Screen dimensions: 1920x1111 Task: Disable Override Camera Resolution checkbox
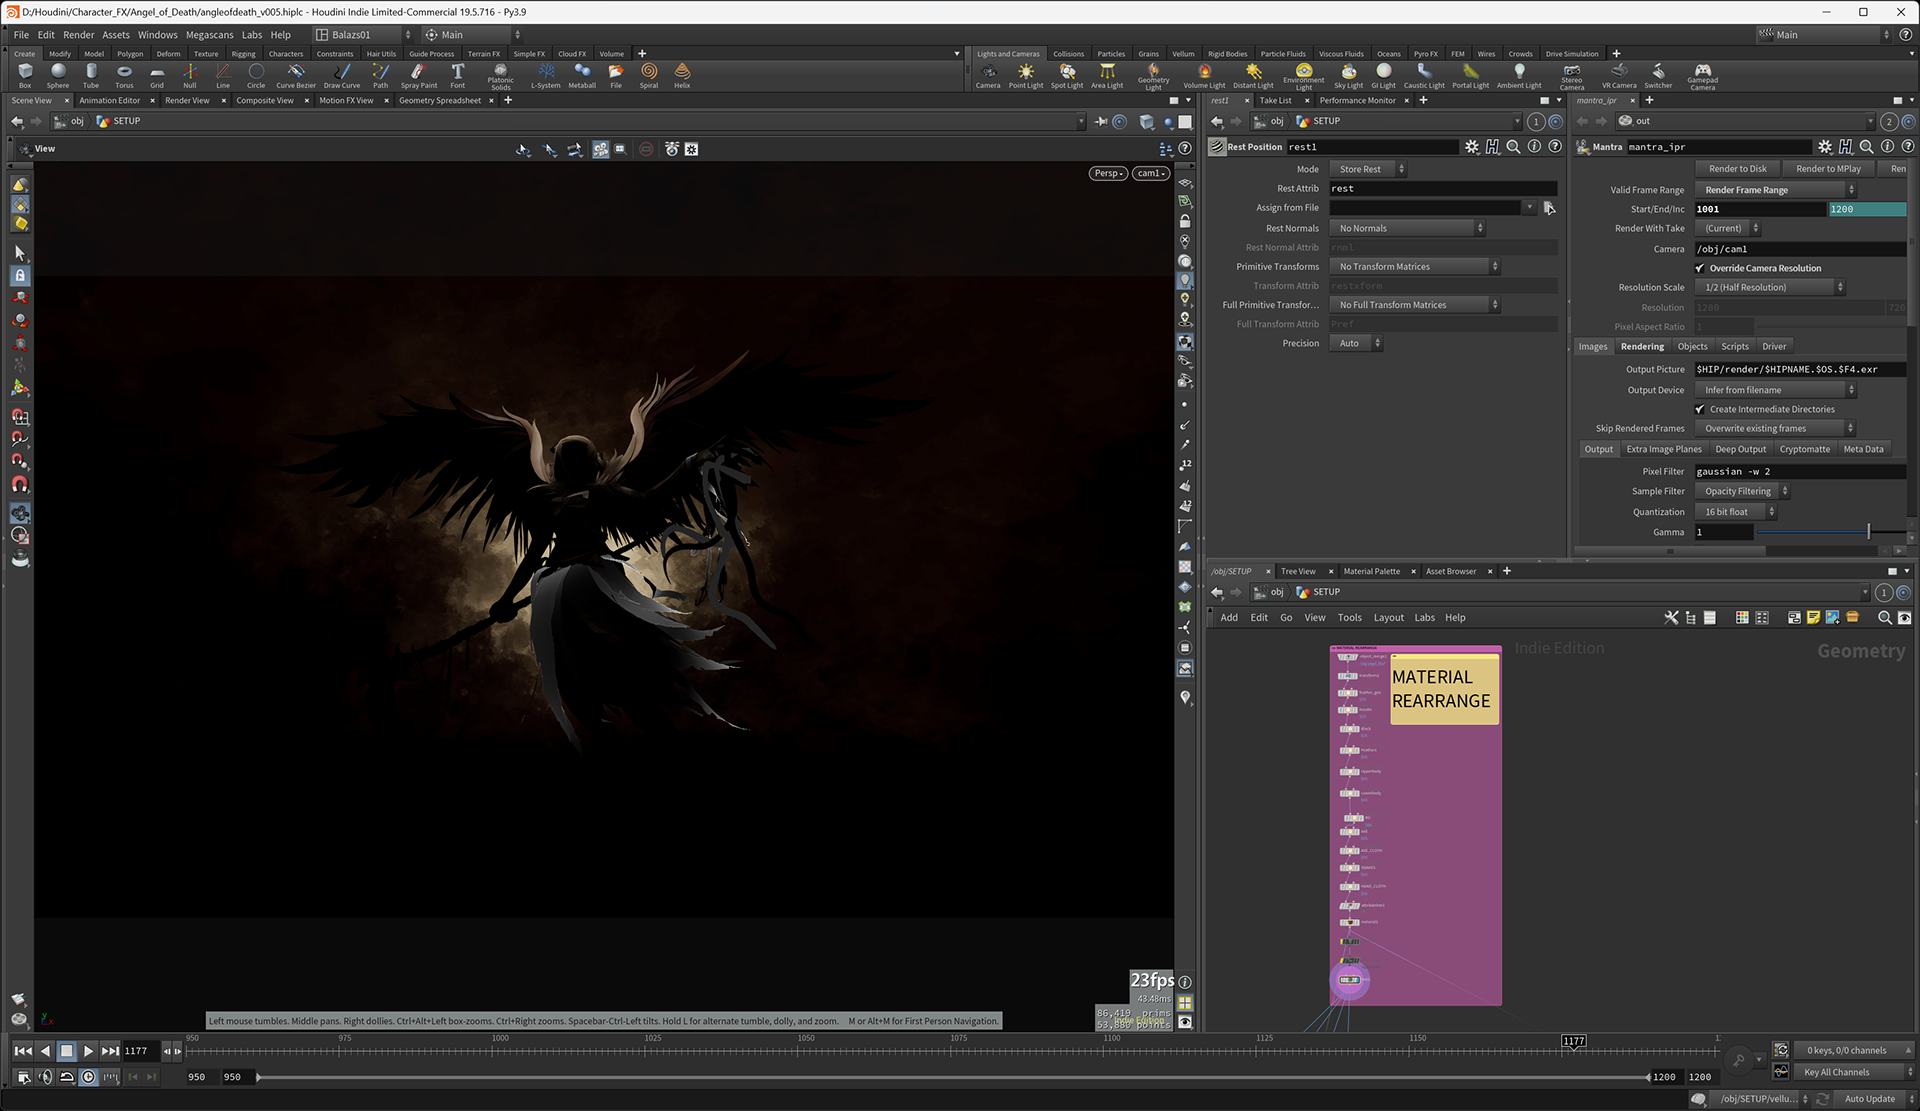click(x=1700, y=268)
